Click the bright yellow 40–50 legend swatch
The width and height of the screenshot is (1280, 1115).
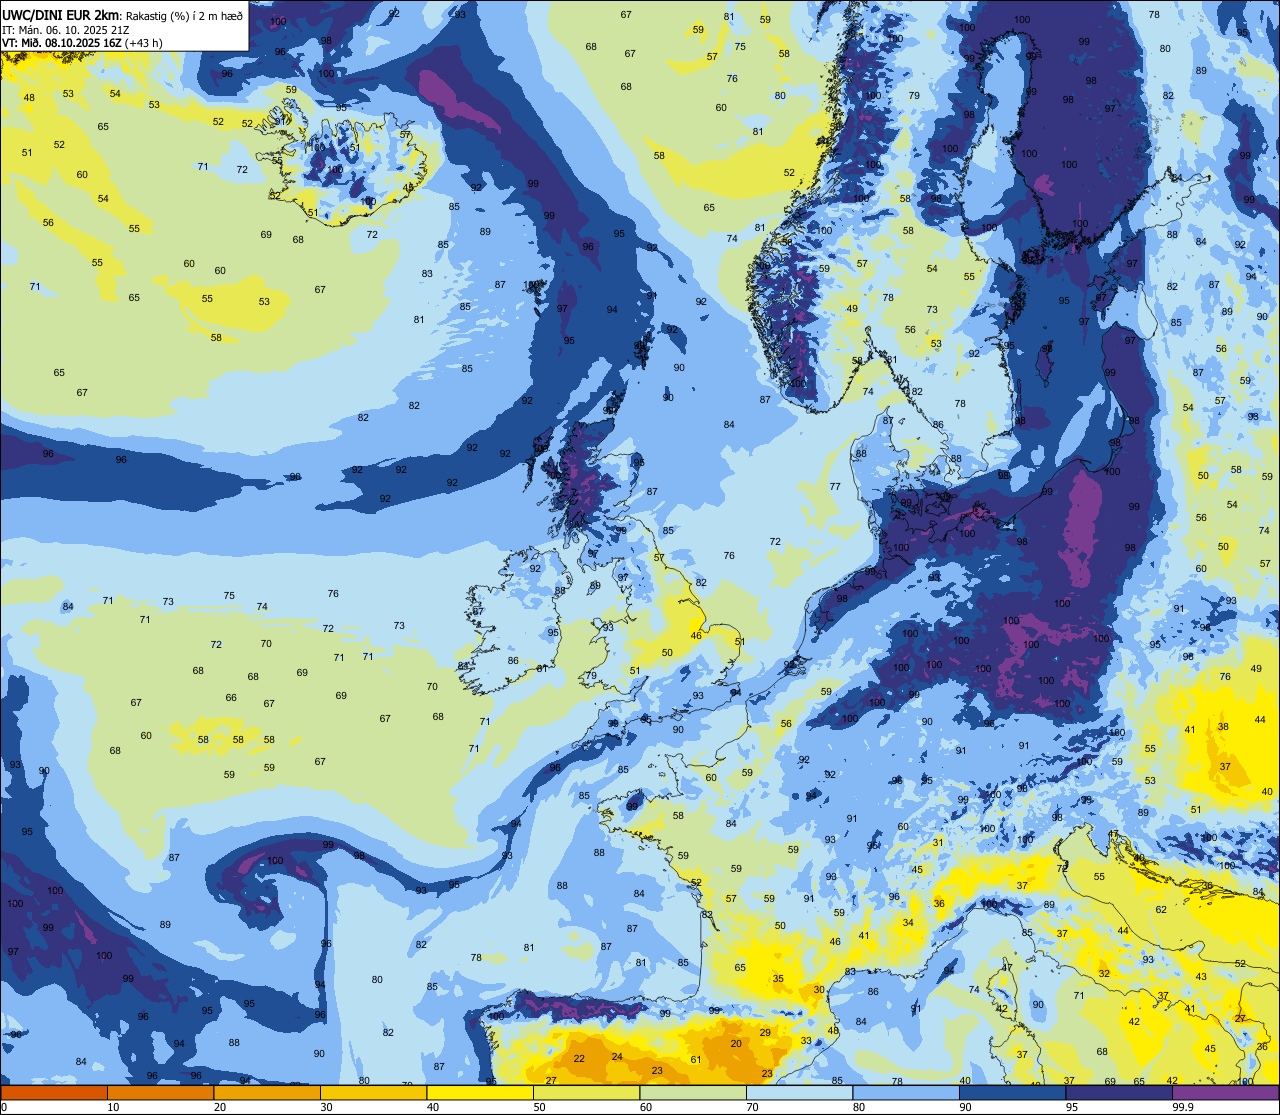point(479,1092)
